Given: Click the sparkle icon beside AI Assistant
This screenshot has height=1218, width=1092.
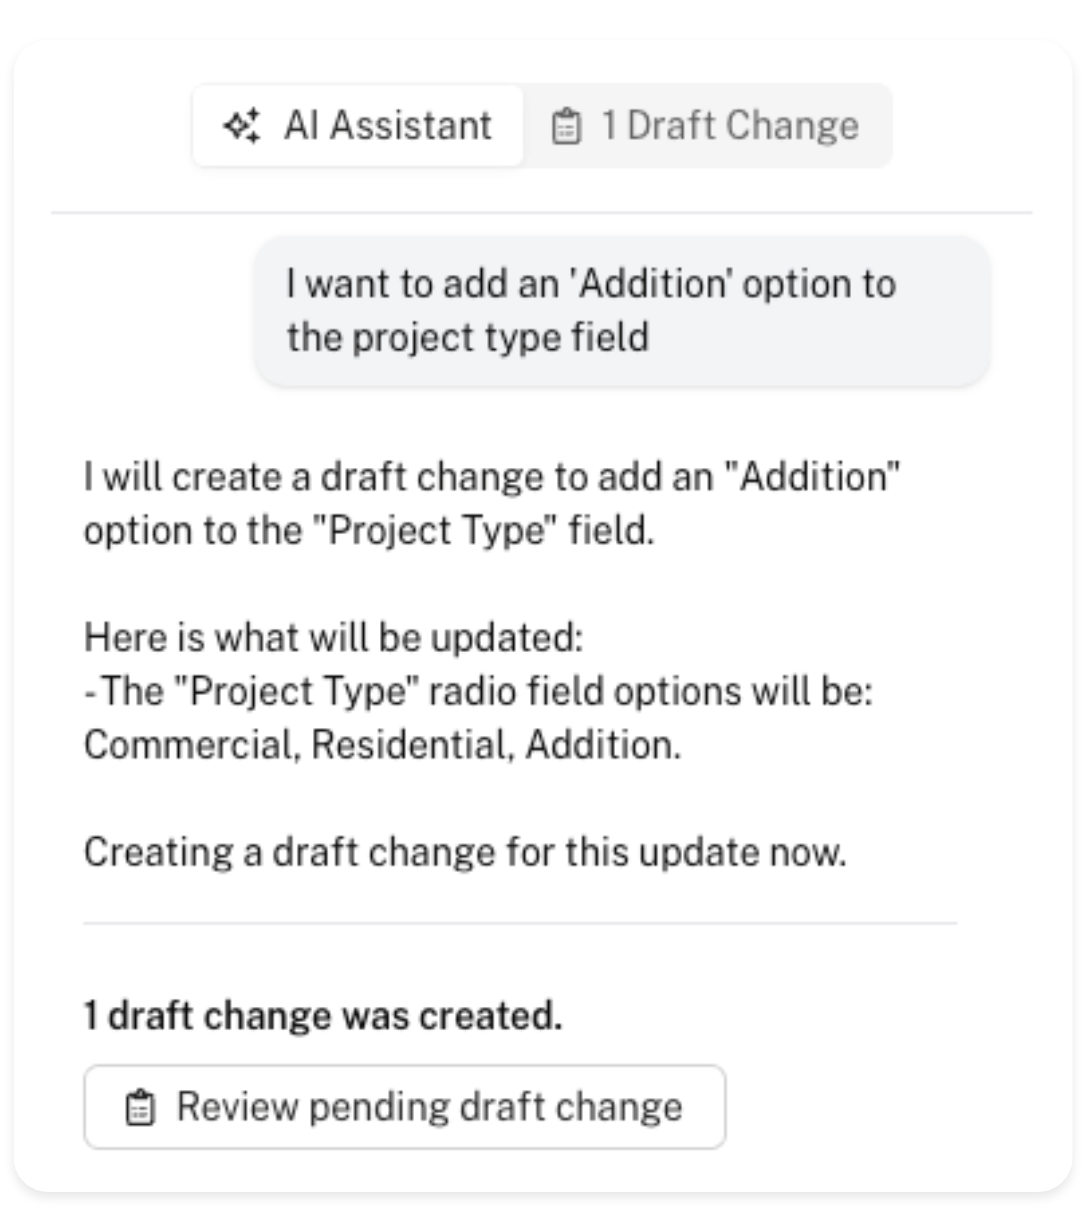Looking at the screenshot, I should pos(242,126).
